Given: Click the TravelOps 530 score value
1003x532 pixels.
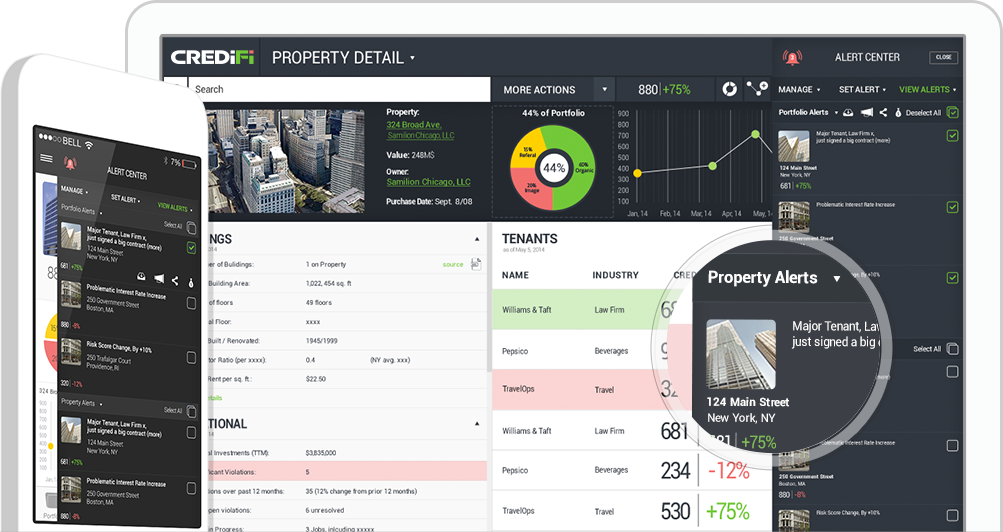Looking at the screenshot, I should [x=675, y=511].
